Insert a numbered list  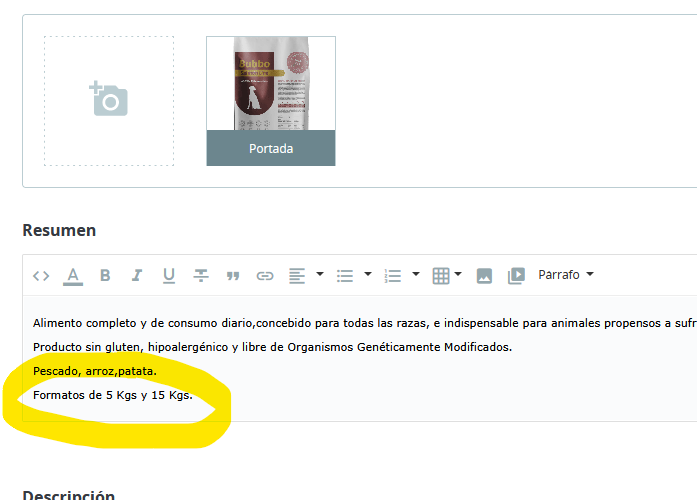pos(393,276)
